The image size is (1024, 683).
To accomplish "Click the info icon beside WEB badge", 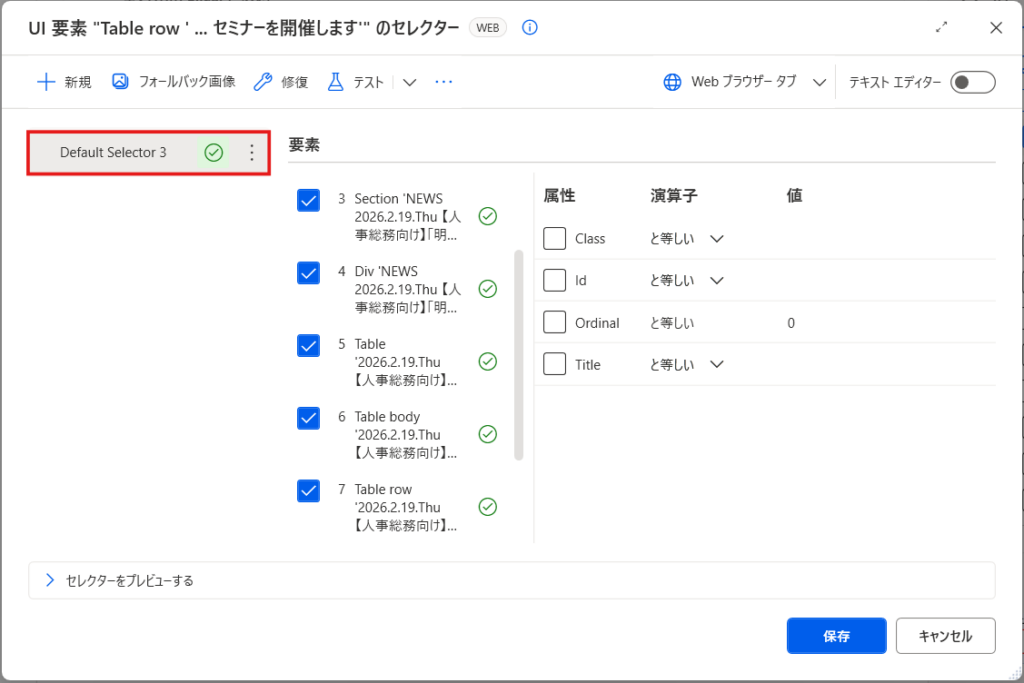I will (530, 28).
